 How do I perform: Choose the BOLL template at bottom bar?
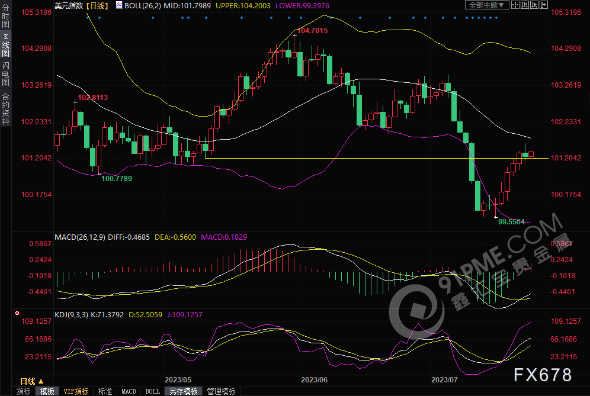[152, 391]
